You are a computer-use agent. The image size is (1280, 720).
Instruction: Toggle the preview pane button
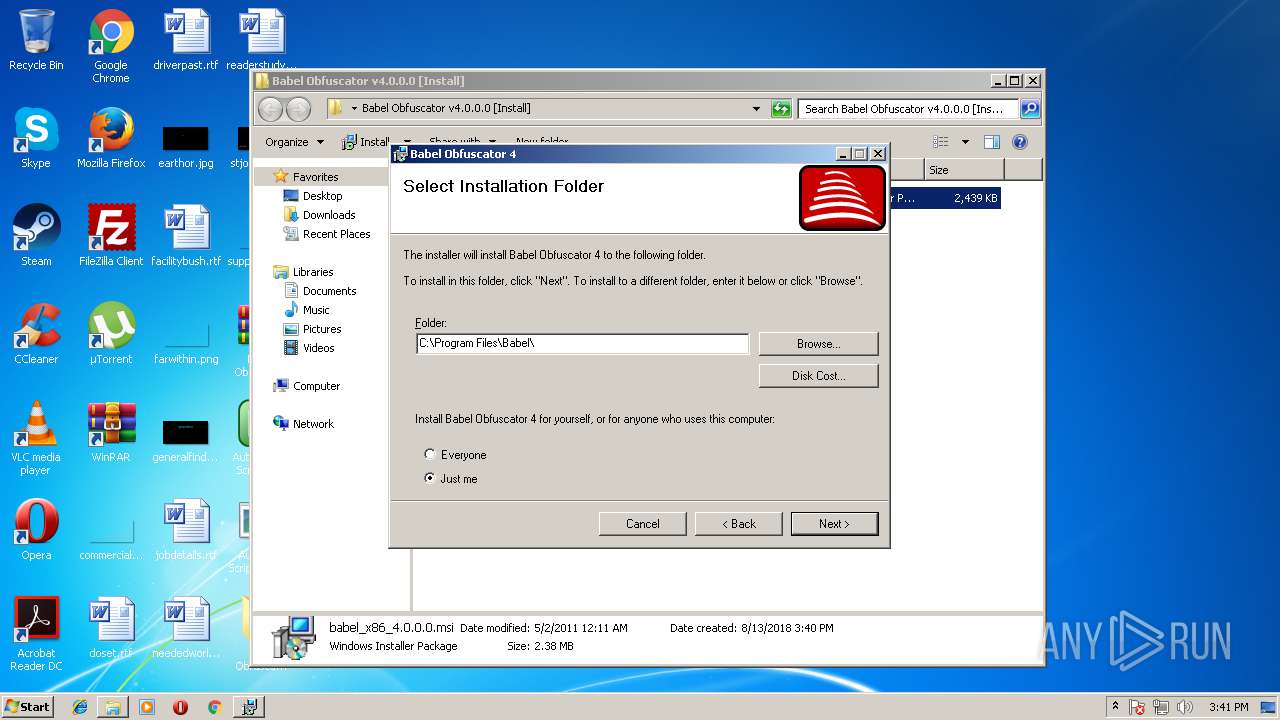tap(992, 142)
